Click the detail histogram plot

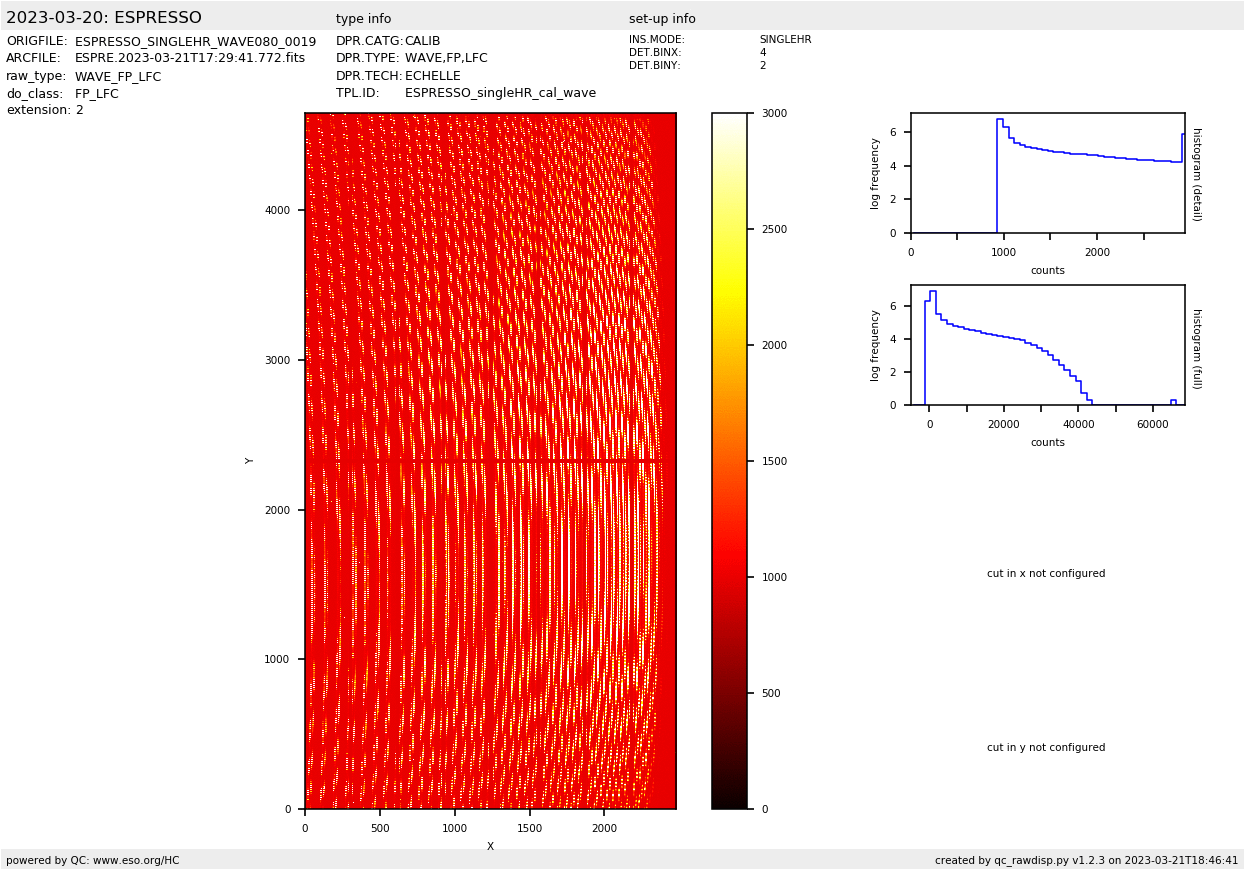point(1047,173)
